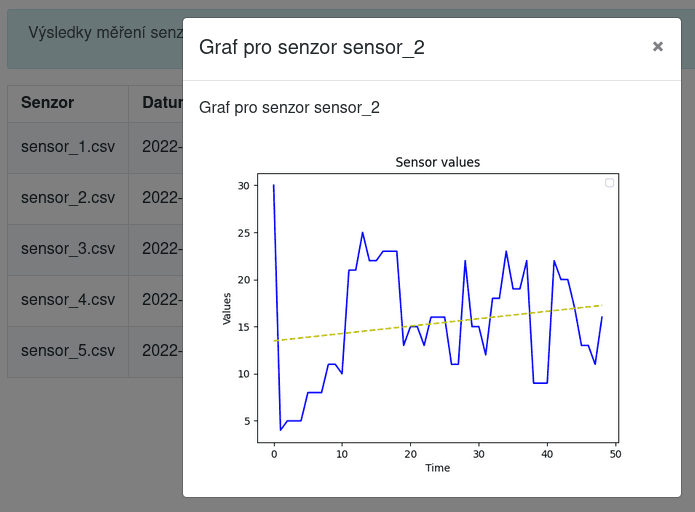Click the modal header title text

coord(311,47)
